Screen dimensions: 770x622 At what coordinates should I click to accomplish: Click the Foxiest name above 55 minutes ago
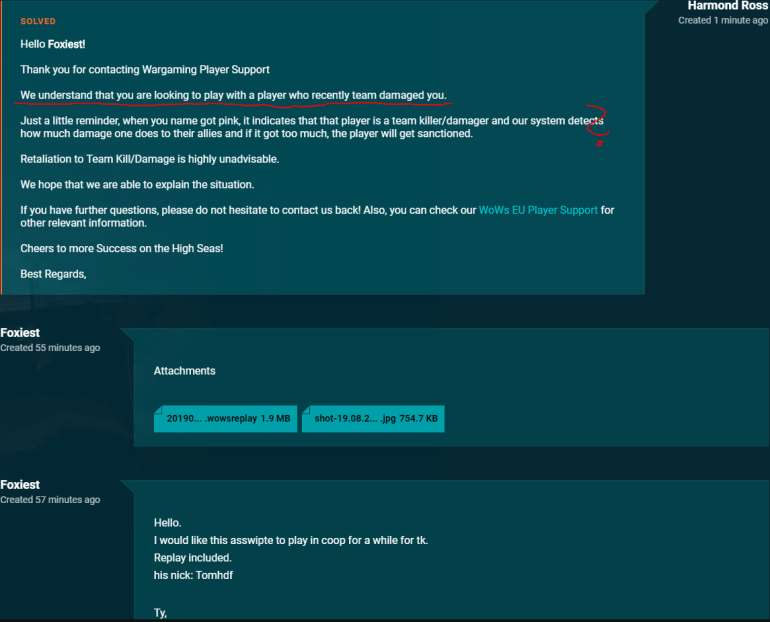tap(20, 333)
